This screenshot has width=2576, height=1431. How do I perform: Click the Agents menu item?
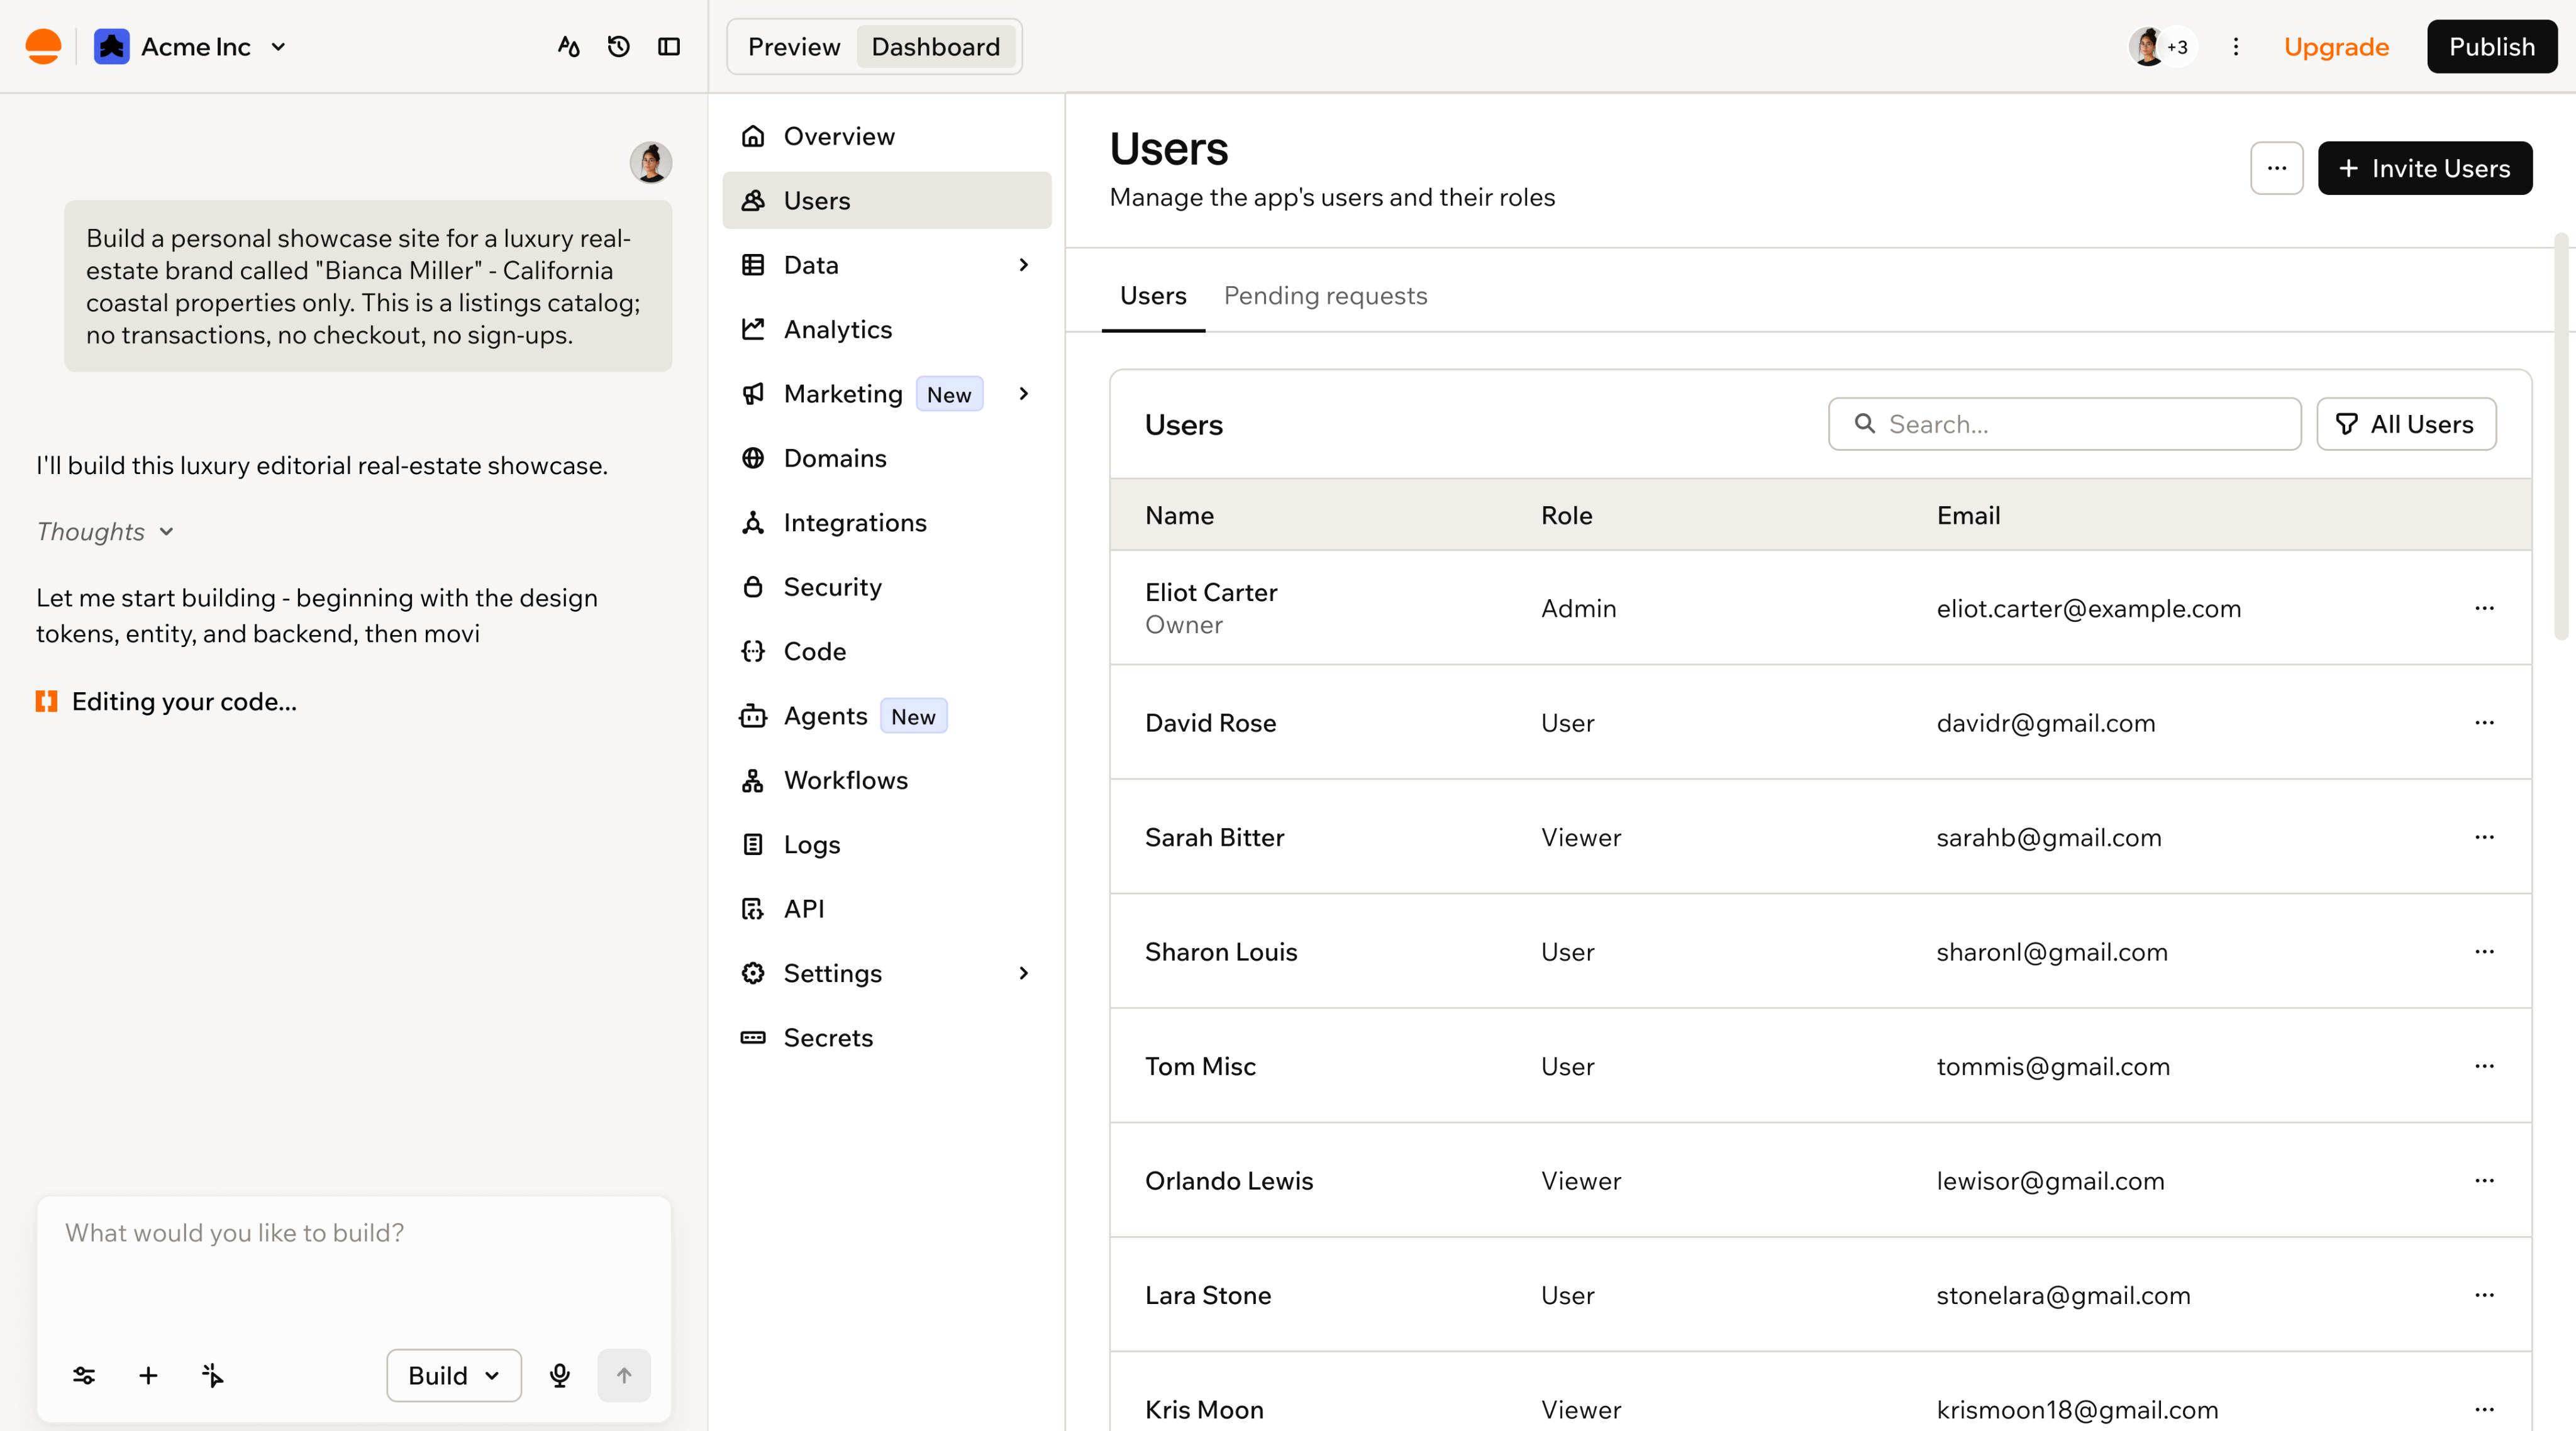(x=886, y=716)
